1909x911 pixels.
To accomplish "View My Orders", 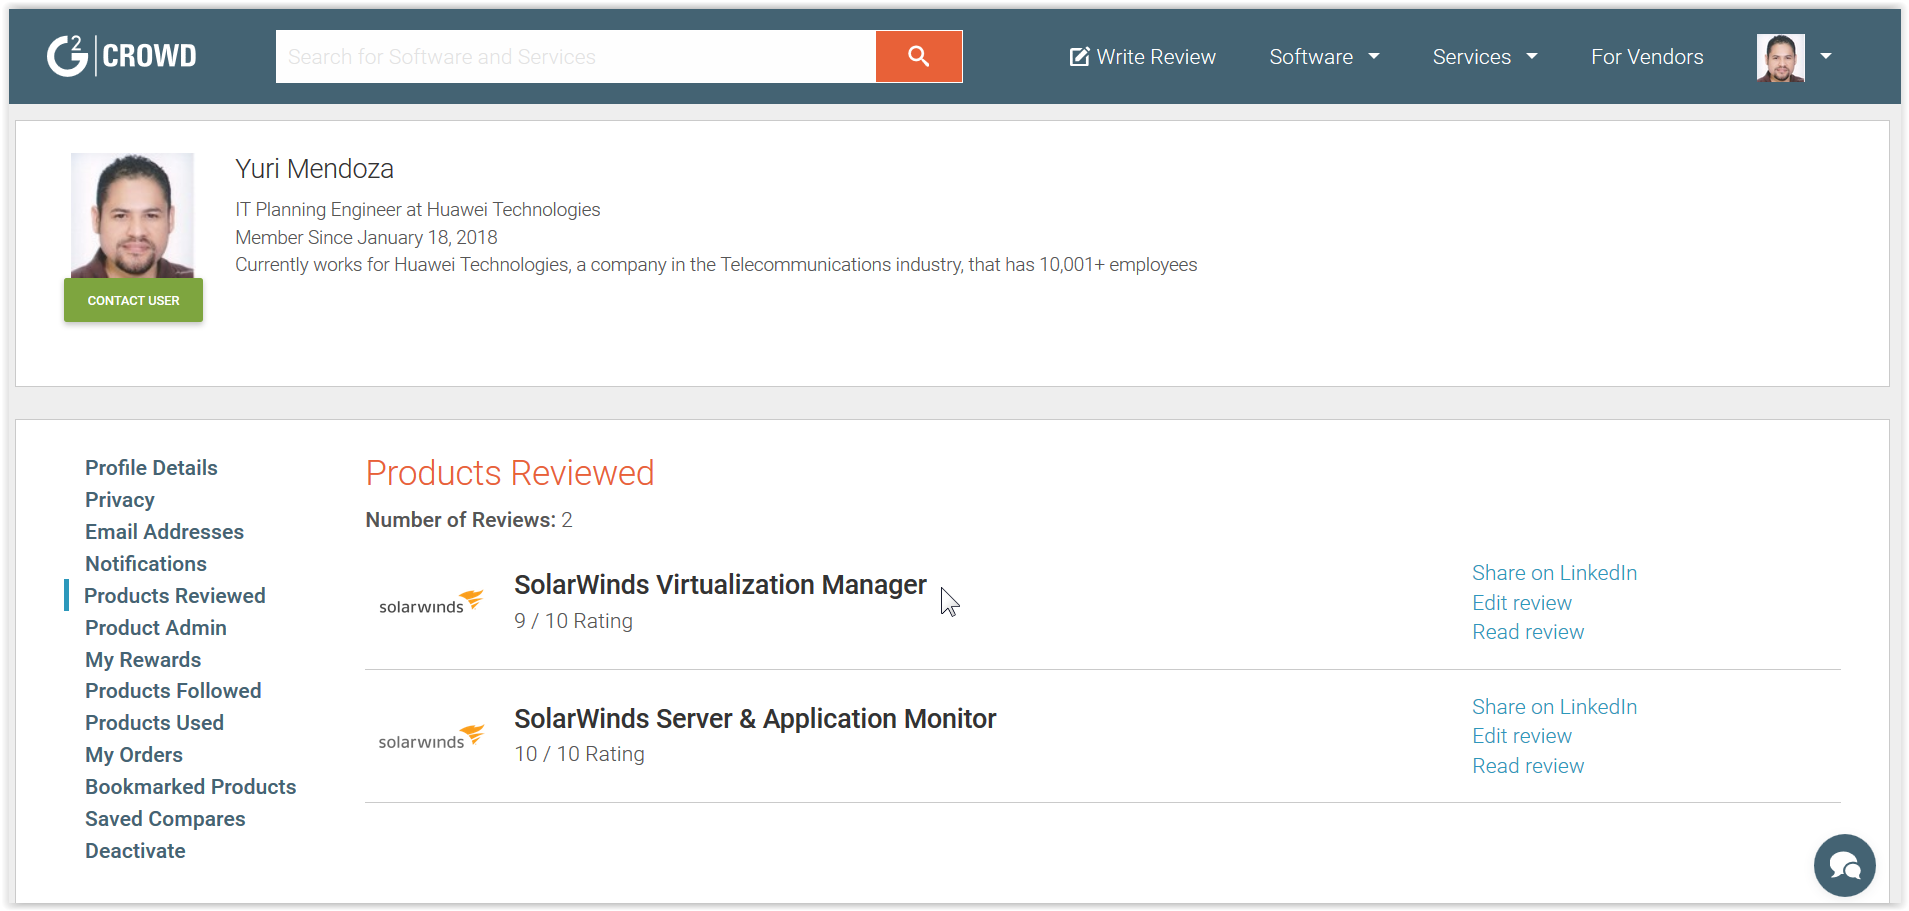I will click(x=134, y=755).
